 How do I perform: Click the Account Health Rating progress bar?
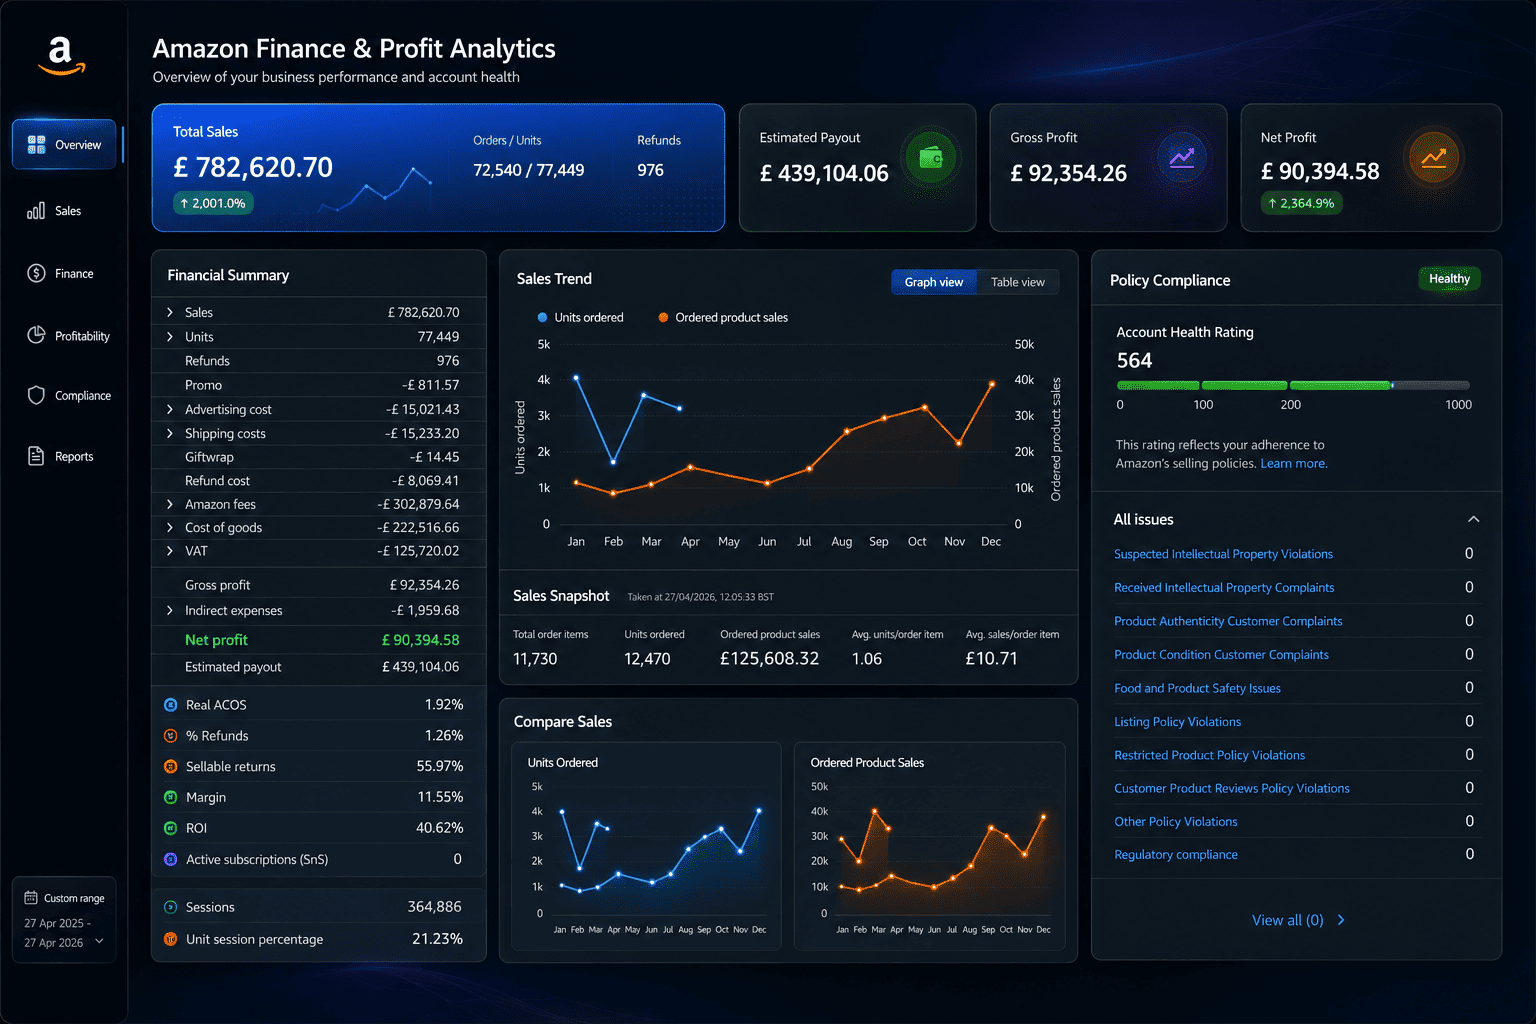[x=1293, y=385]
